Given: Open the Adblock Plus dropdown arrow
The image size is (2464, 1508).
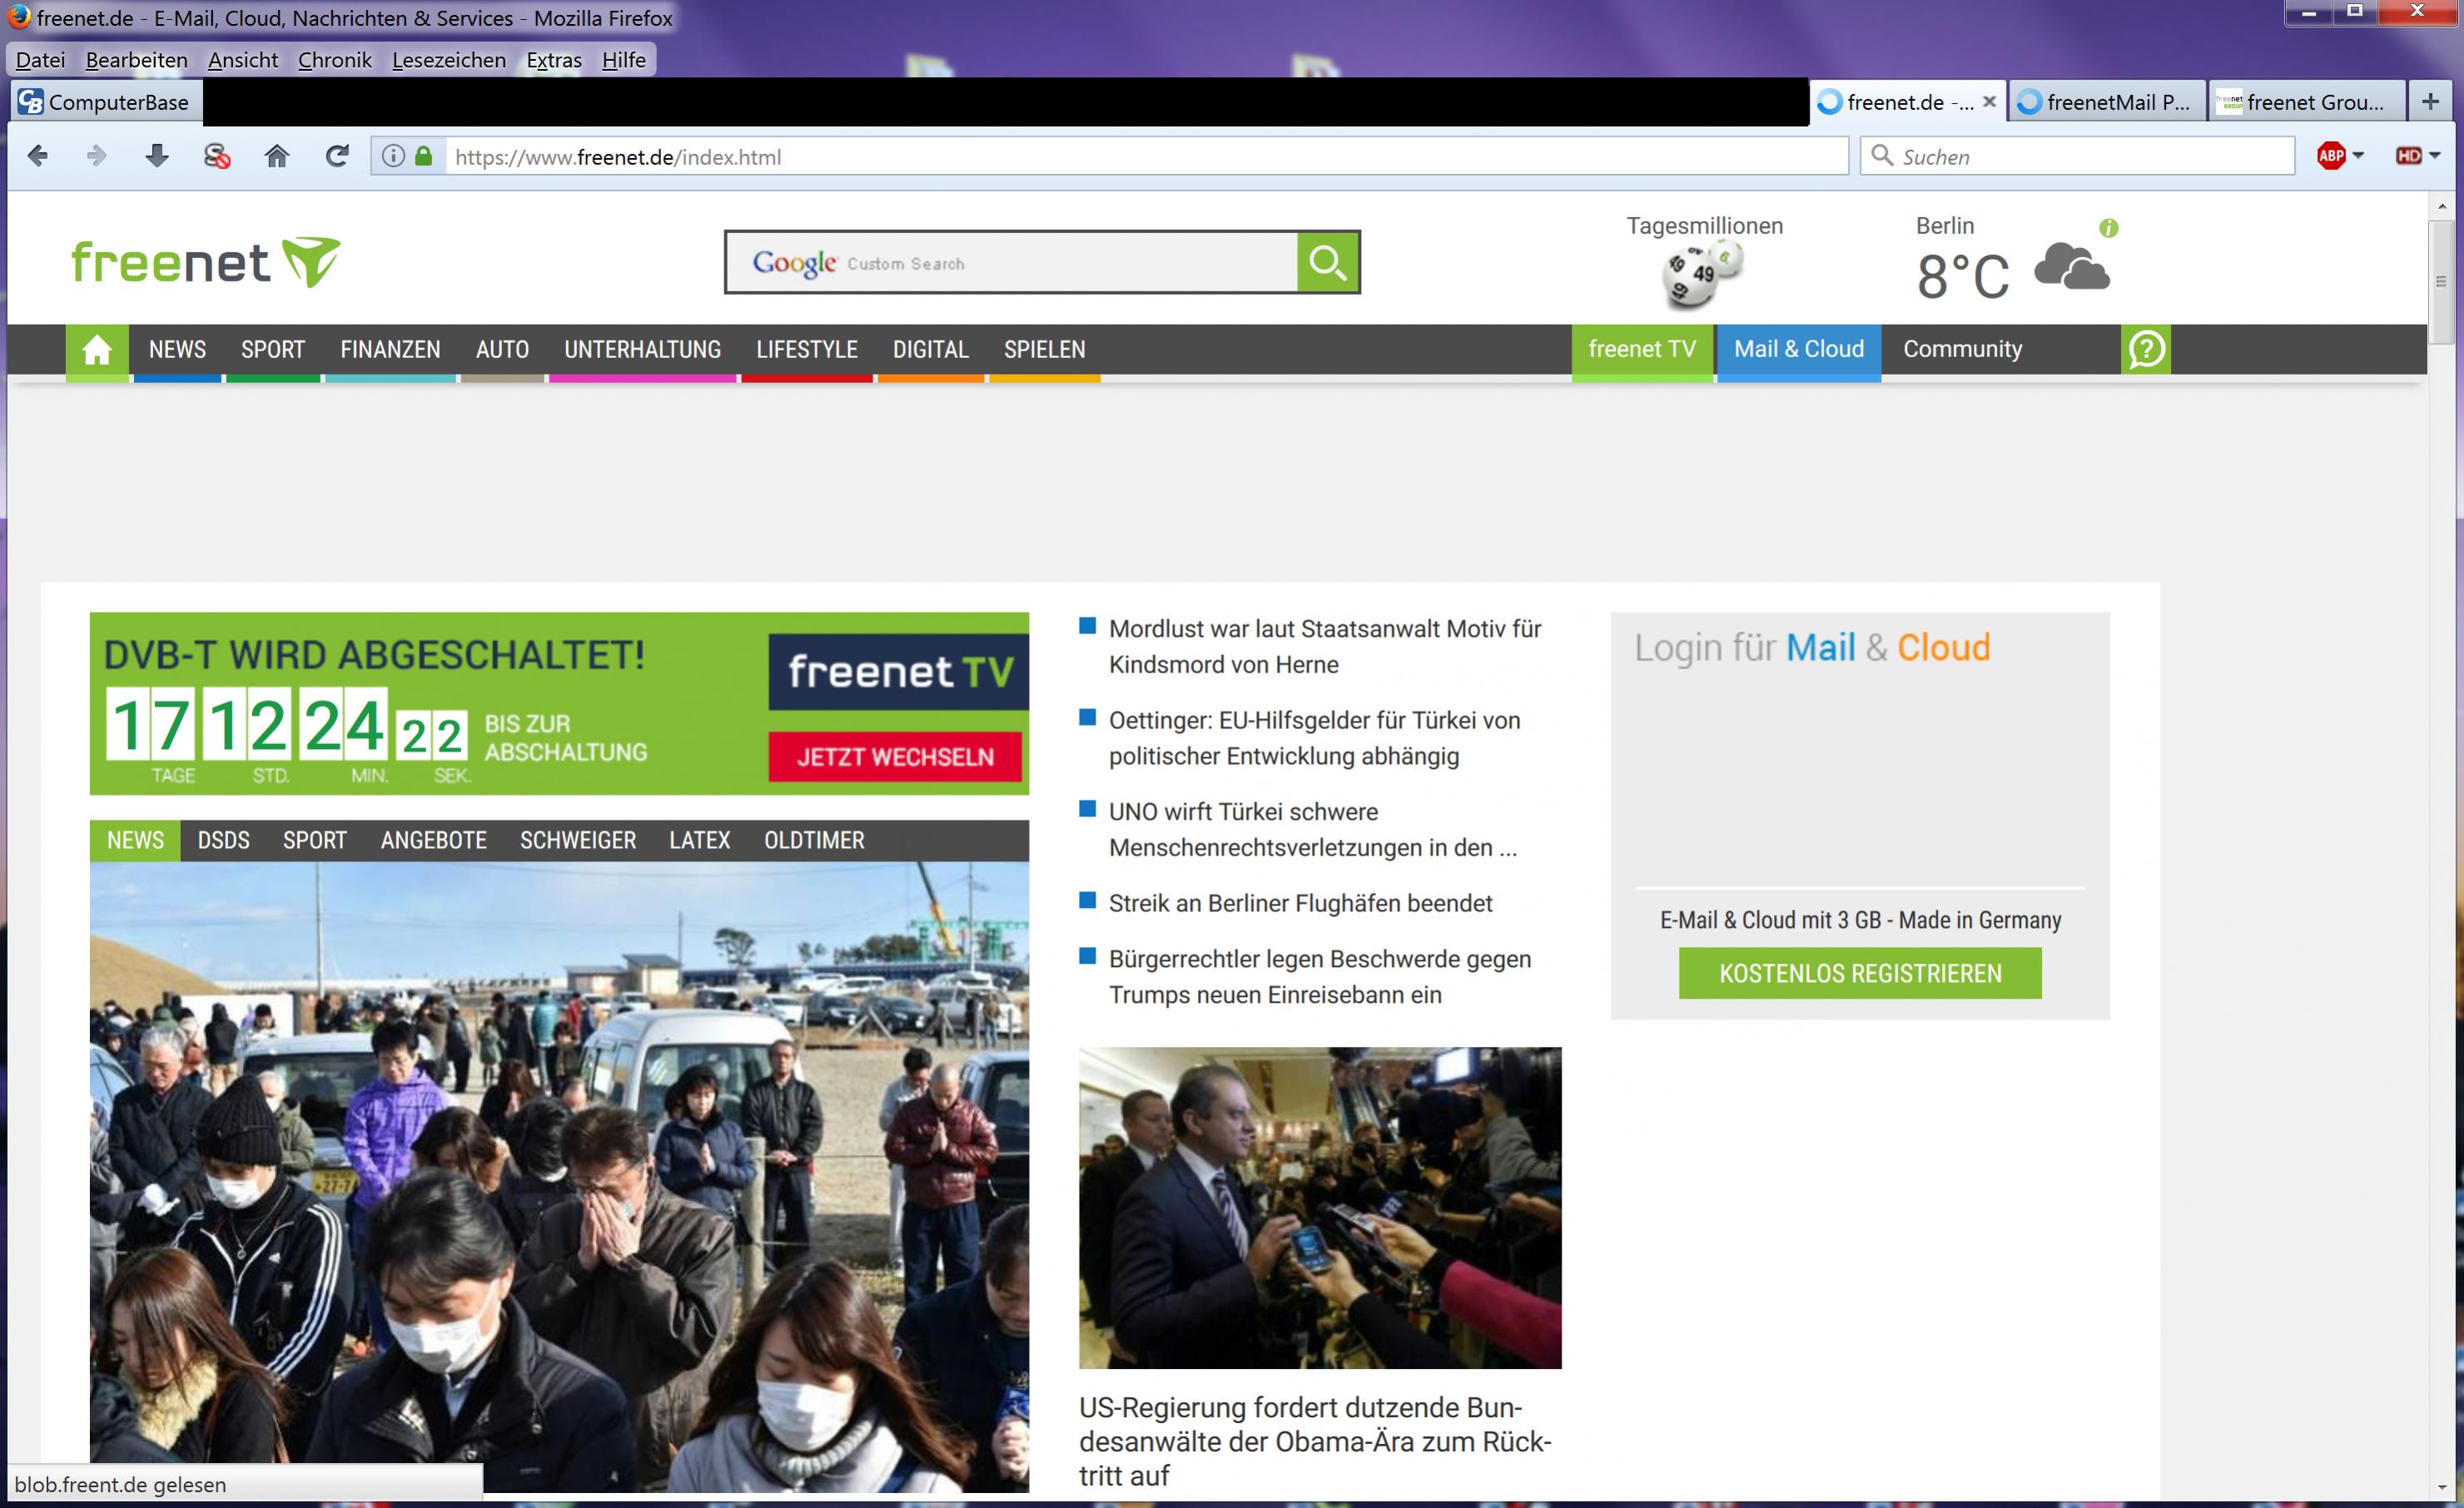Looking at the screenshot, I should click(x=2358, y=156).
